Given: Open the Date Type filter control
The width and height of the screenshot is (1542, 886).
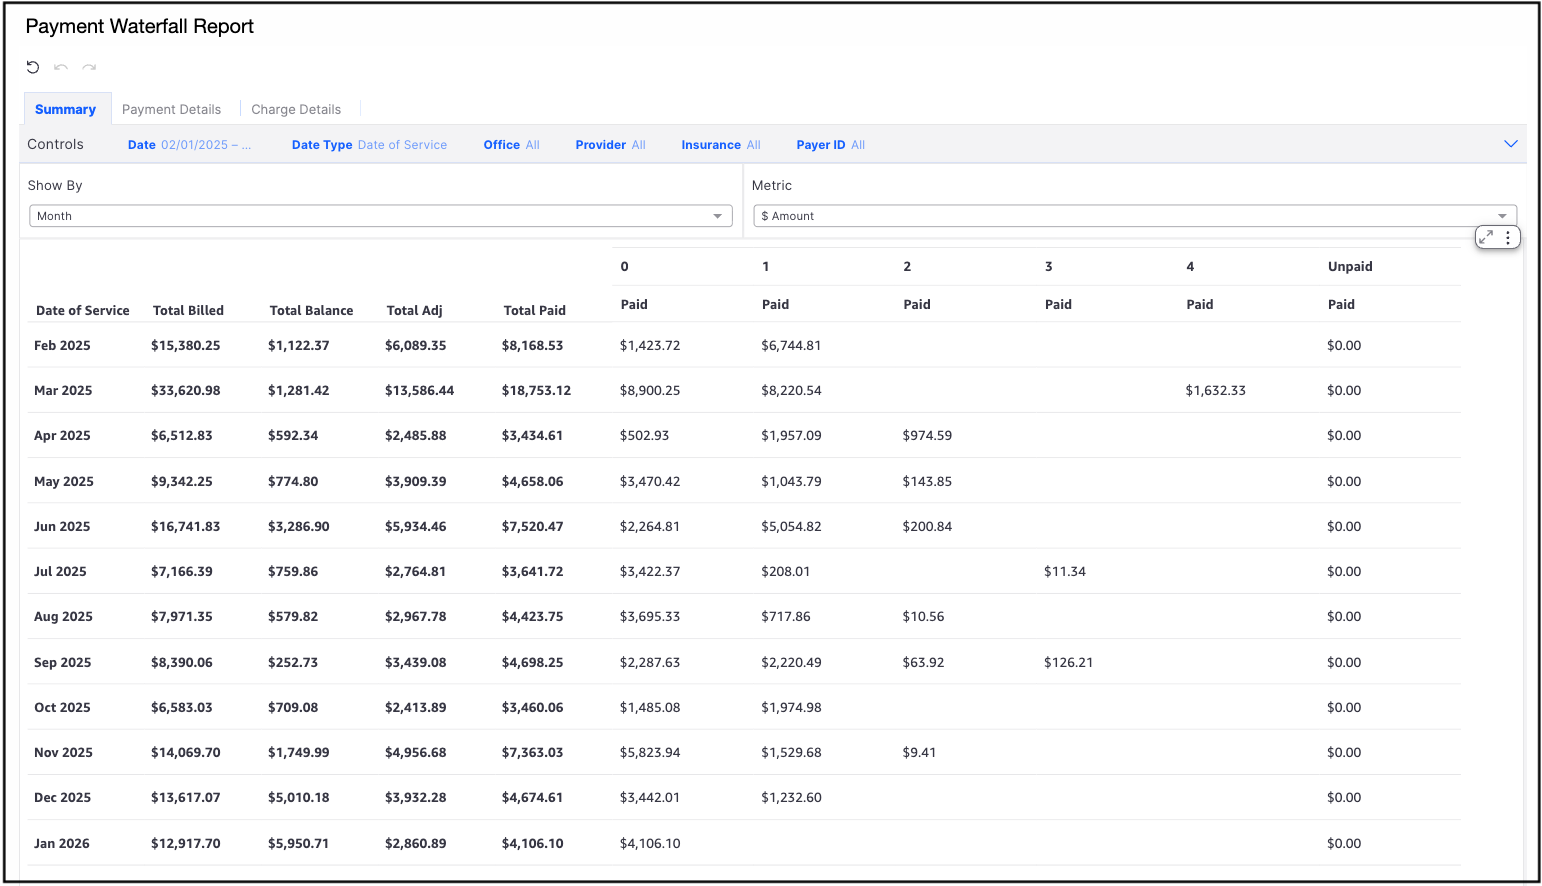Looking at the screenshot, I should click(x=369, y=145).
